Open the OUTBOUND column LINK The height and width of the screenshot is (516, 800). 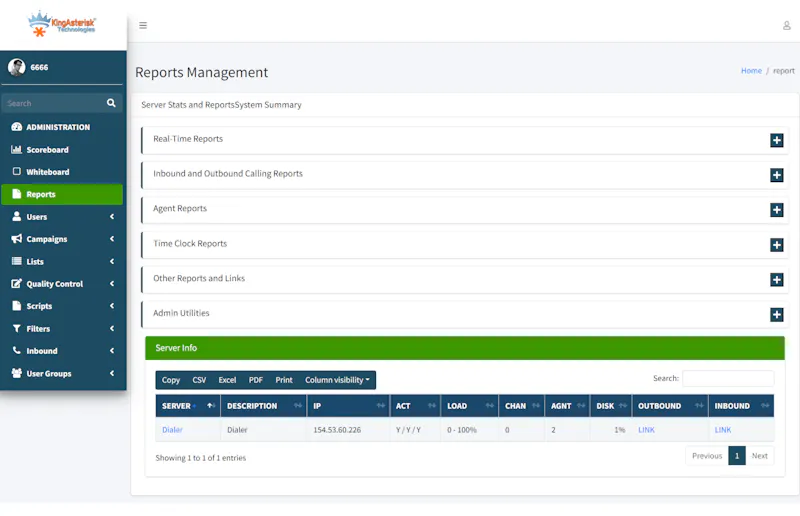[646, 430]
